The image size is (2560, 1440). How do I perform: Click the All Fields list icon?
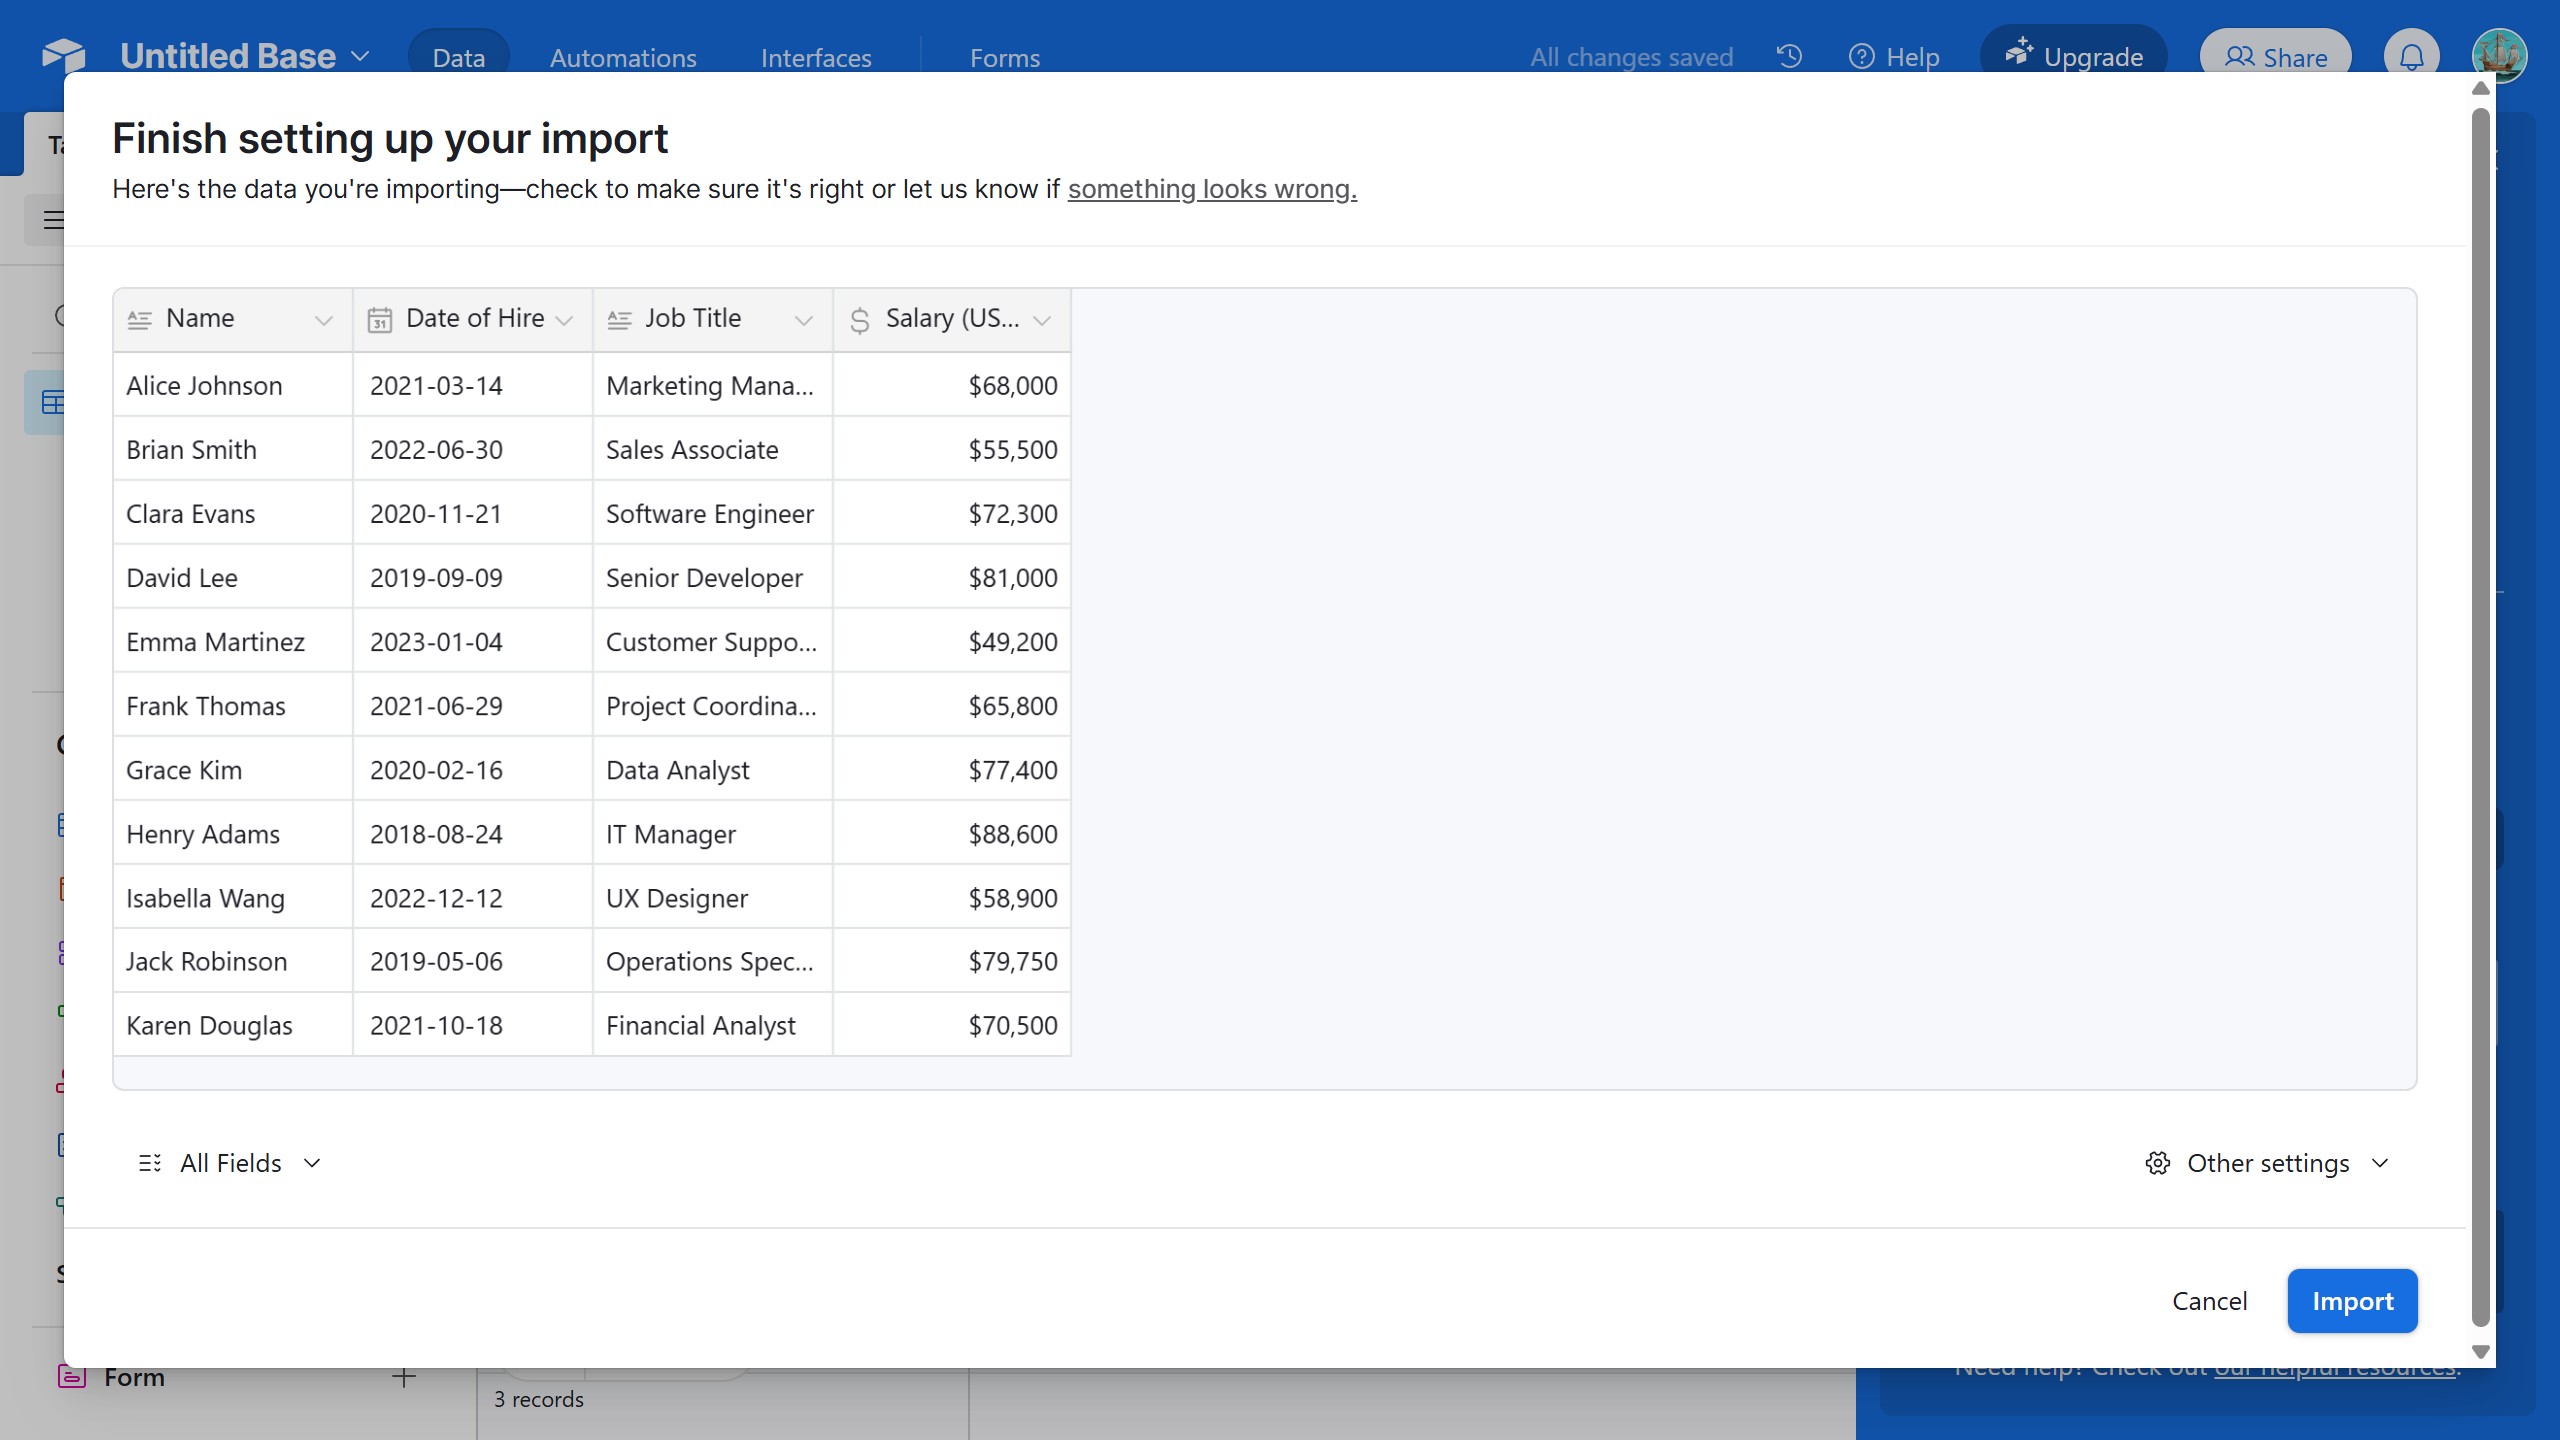point(150,1163)
